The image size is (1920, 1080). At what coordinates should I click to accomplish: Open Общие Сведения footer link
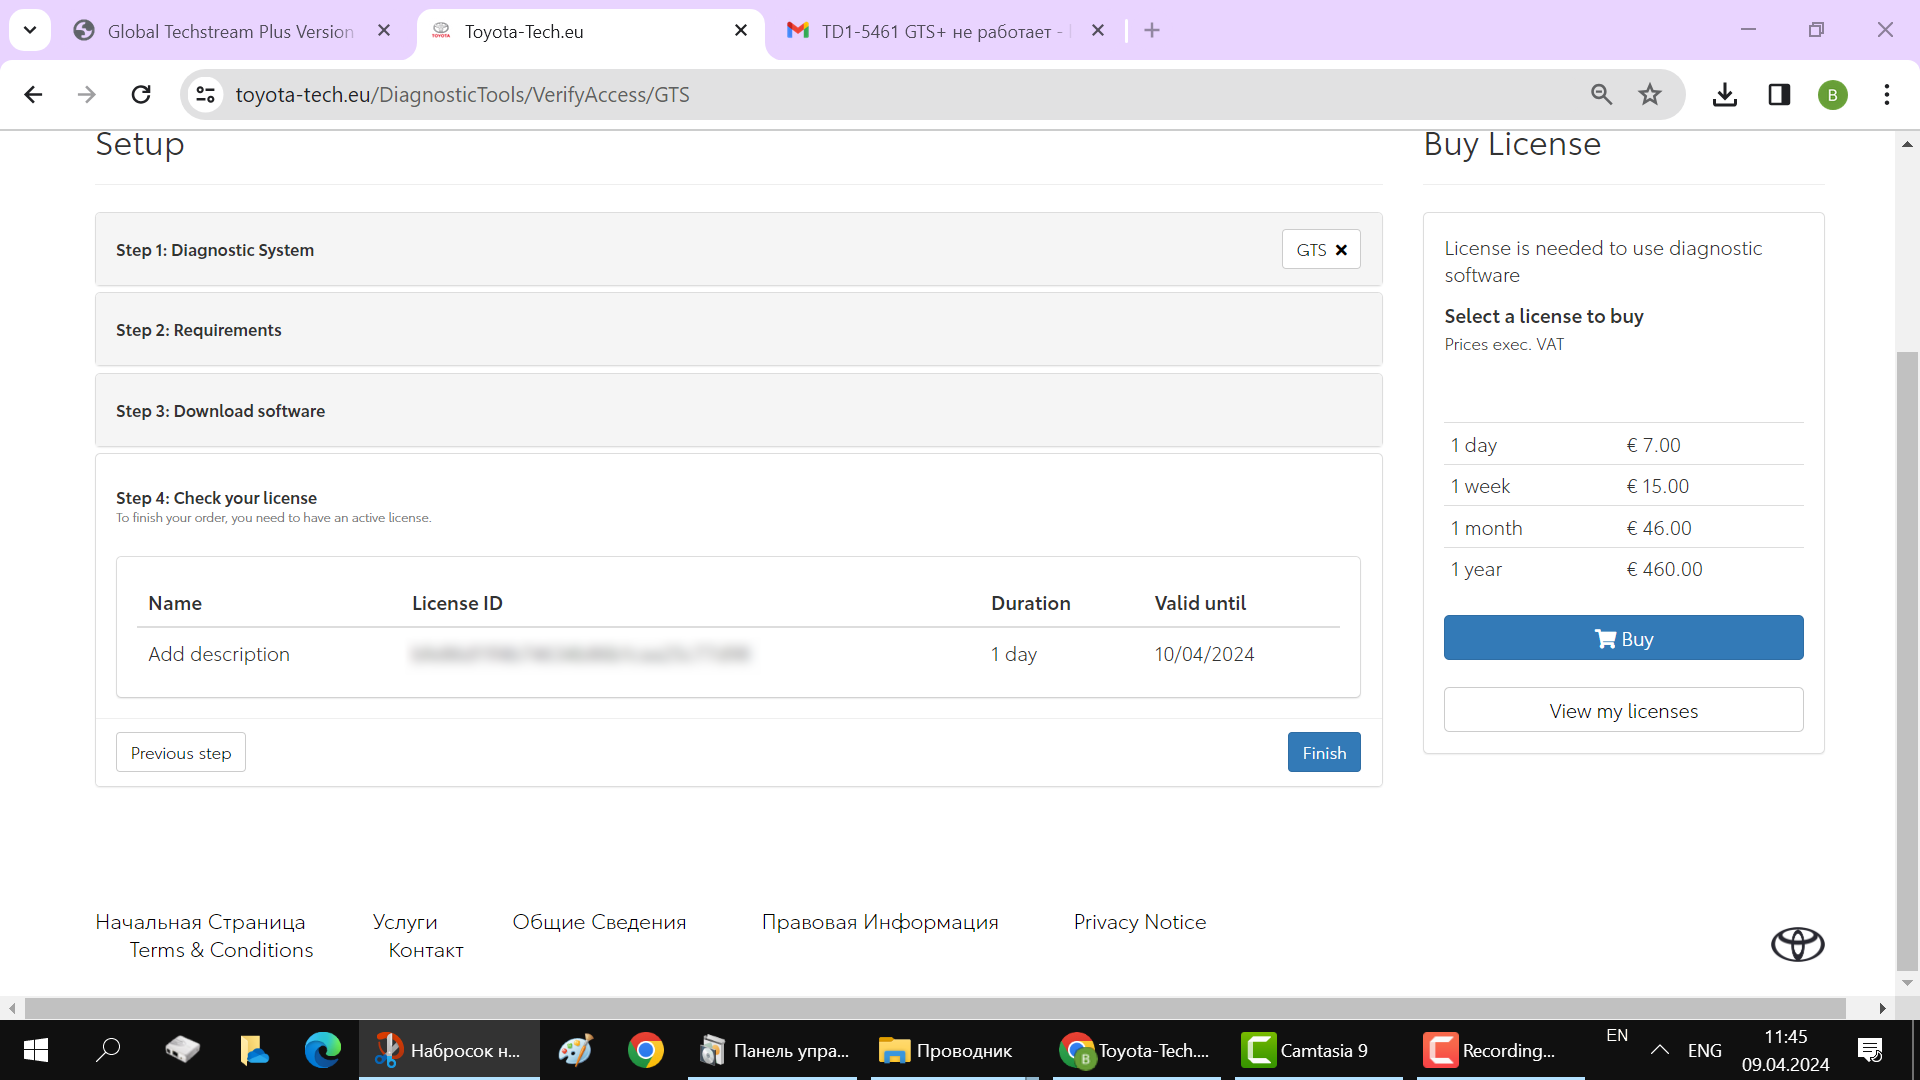pos(599,922)
